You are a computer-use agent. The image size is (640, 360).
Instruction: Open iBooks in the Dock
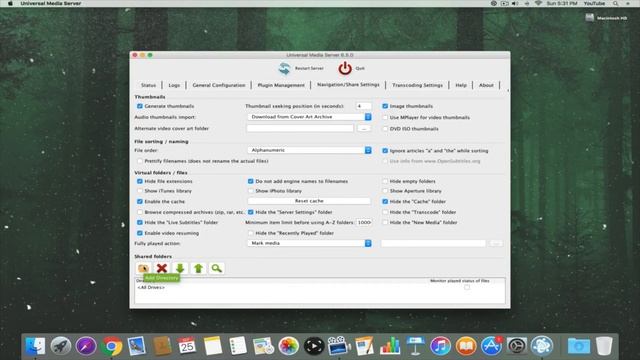(x=466, y=346)
